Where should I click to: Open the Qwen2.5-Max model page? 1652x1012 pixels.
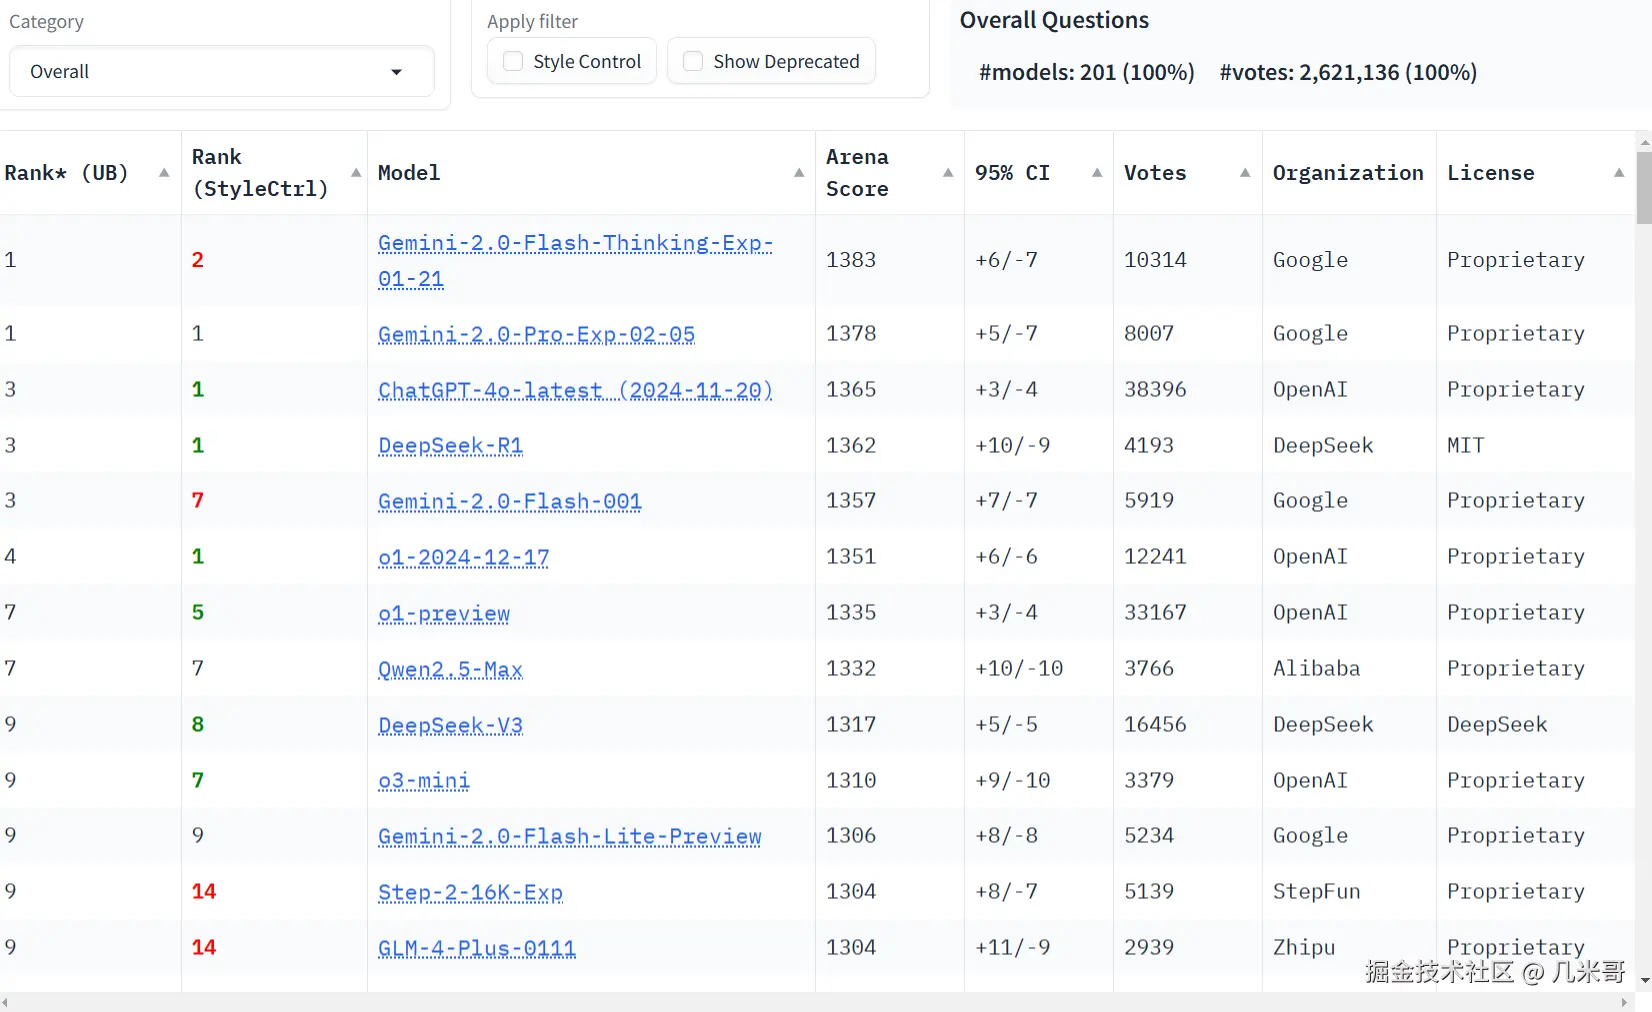pos(450,669)
